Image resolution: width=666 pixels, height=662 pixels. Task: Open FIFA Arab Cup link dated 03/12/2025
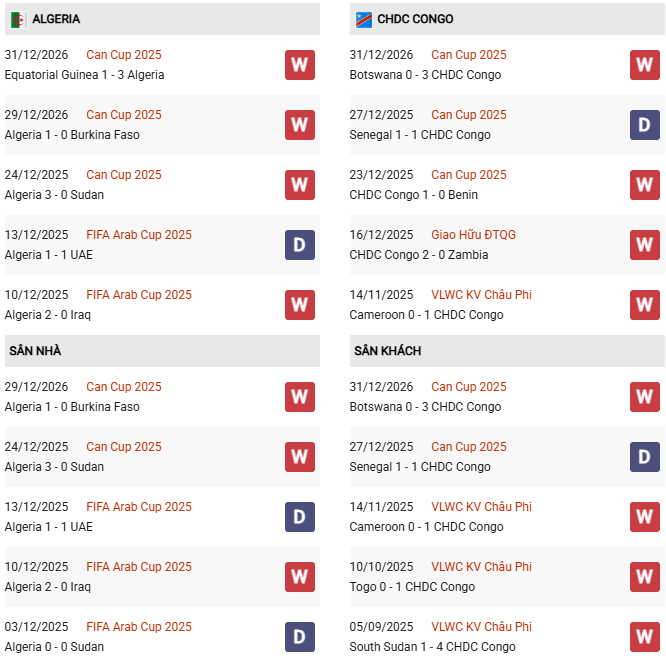pos(139,627)
